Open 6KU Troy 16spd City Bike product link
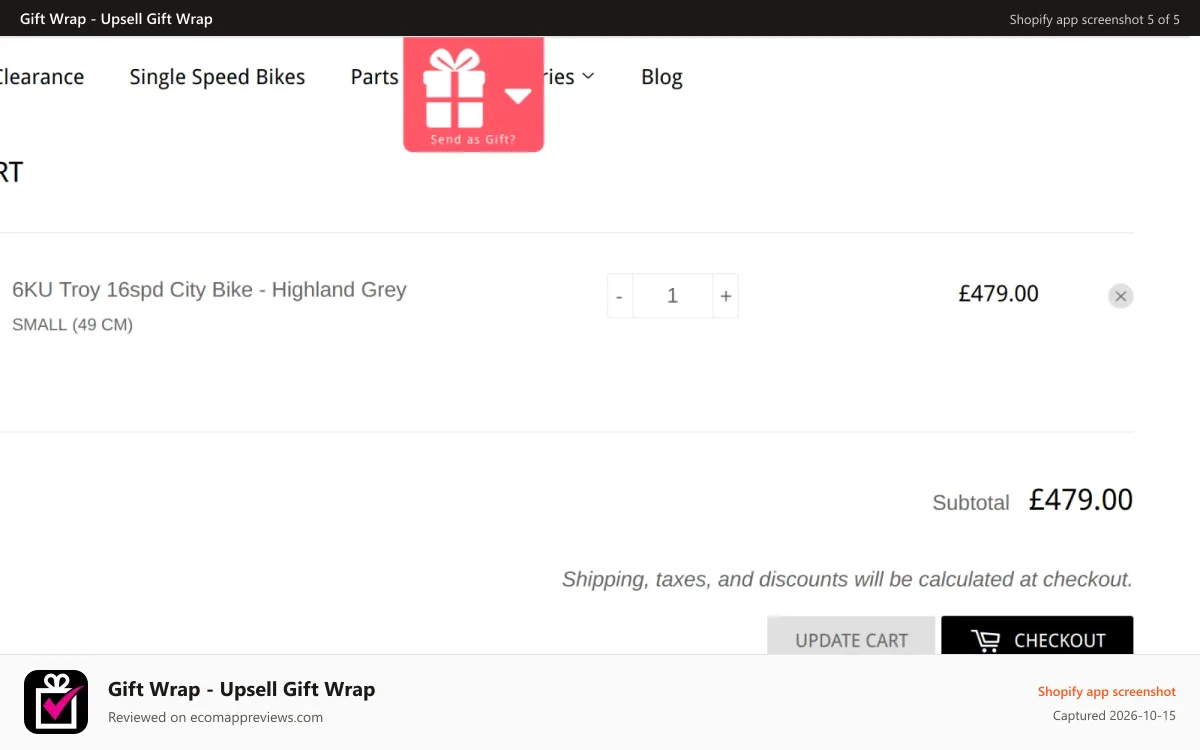This screenshot has width=1200, height=750. [x=209, y=290]
